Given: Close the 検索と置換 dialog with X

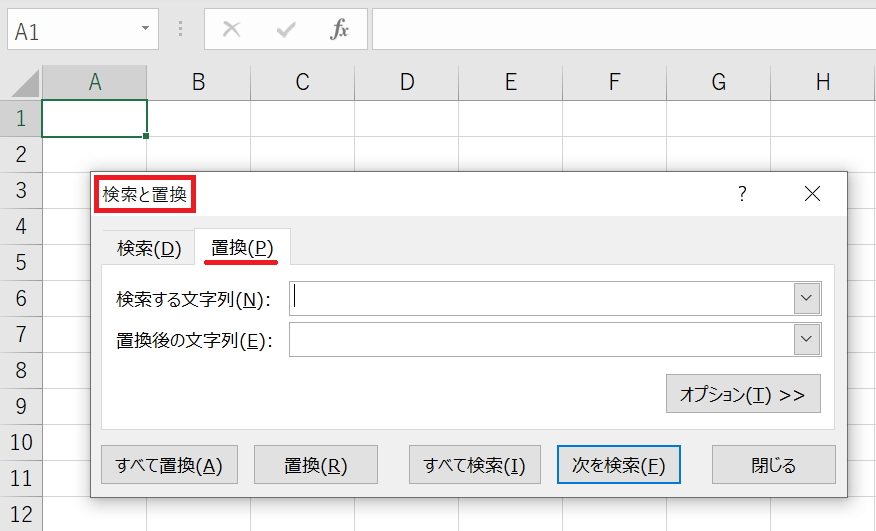Looking at the screenshot, I should click(x=812, y=194).
